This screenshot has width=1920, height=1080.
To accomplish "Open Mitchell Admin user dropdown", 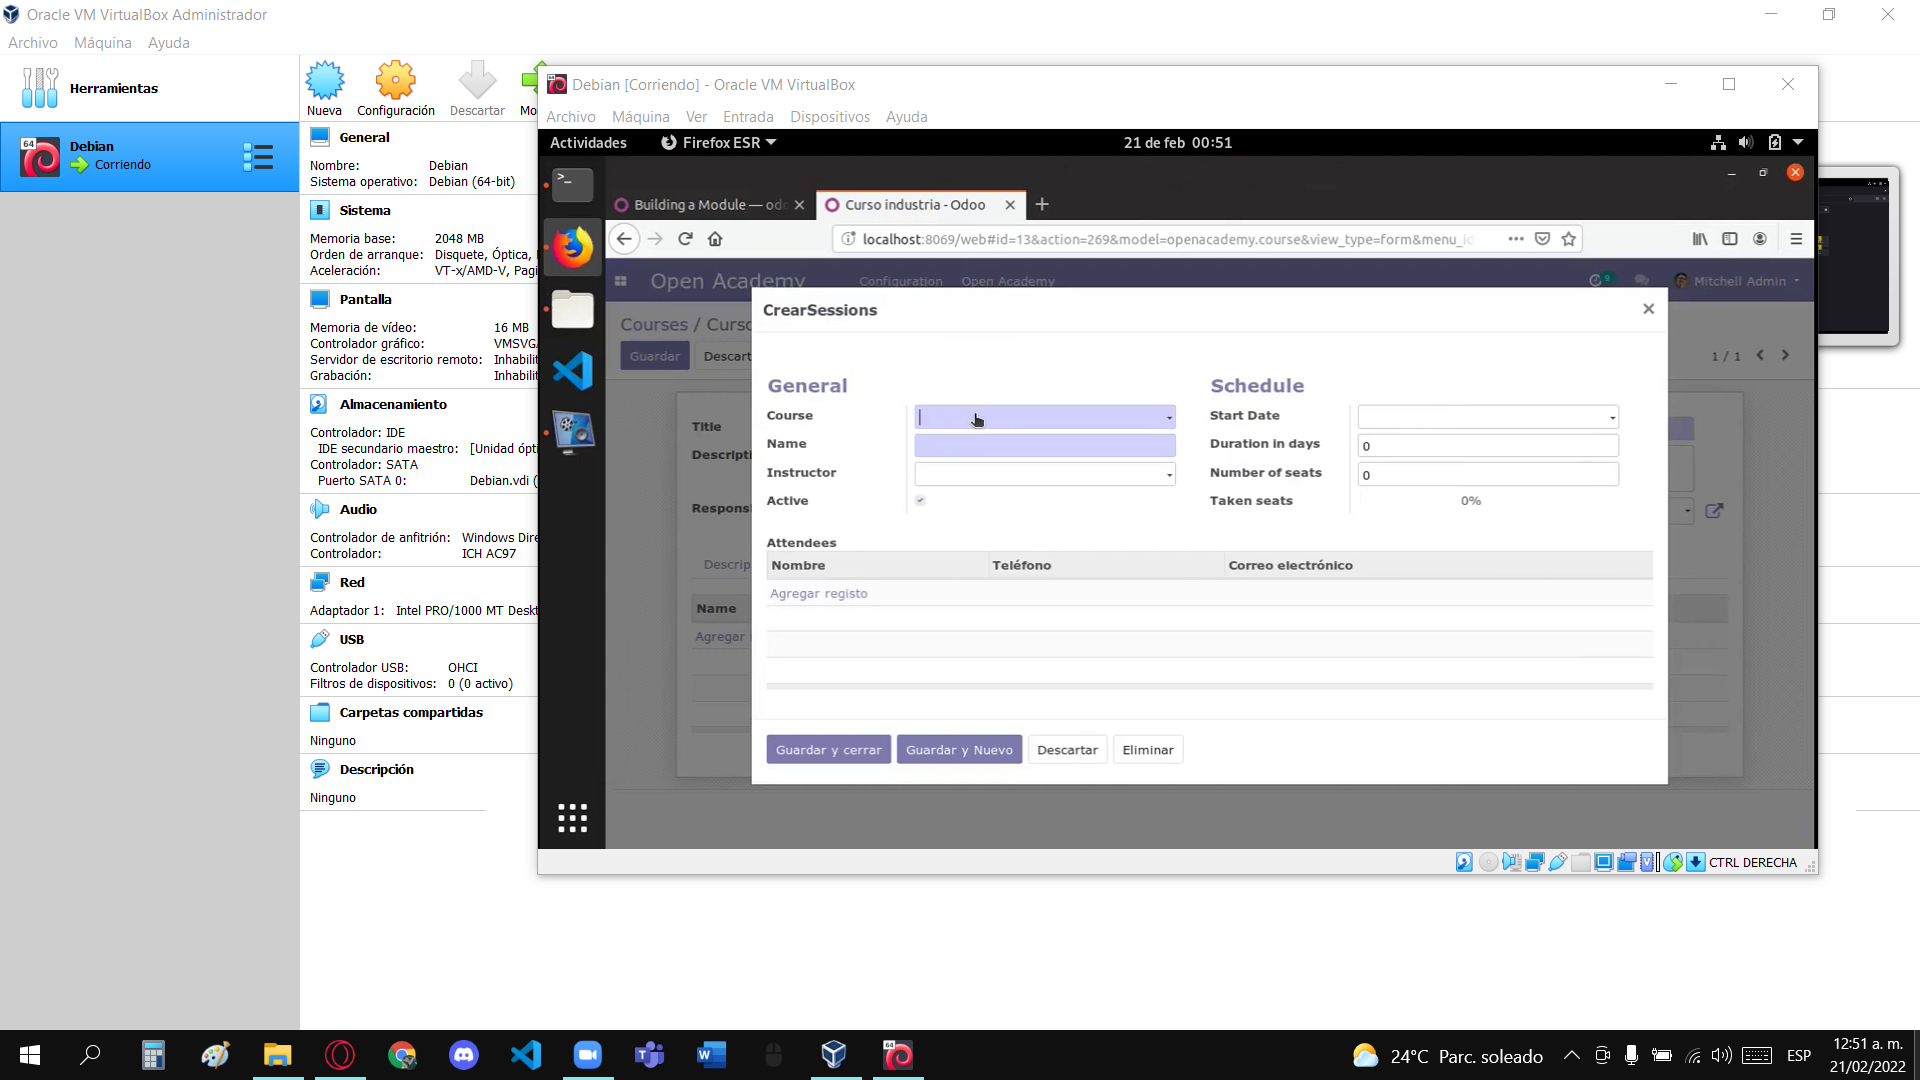I will click(1738, 281).
